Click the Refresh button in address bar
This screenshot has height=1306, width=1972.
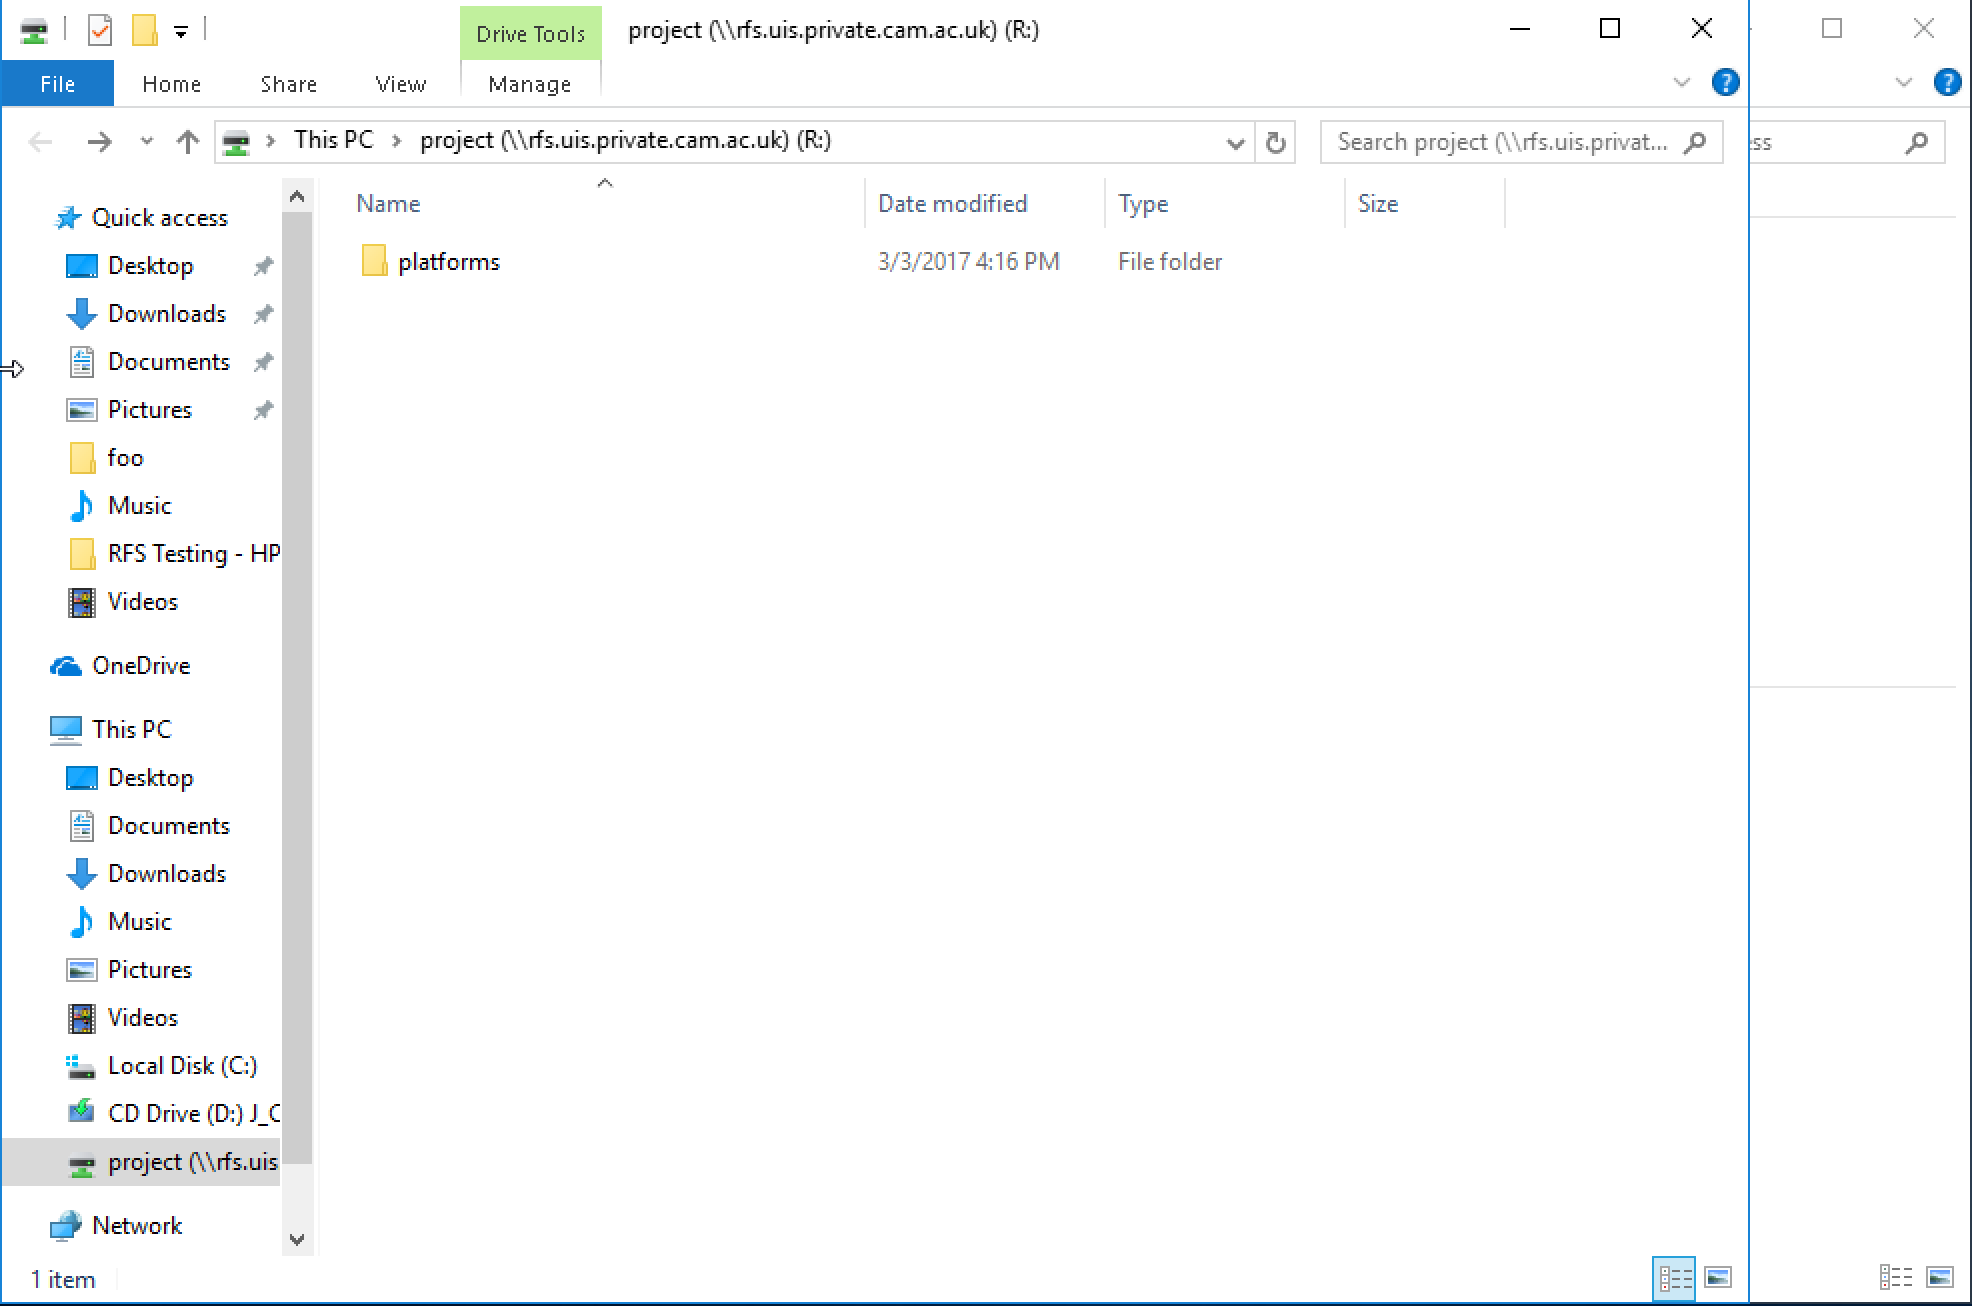pyautogui.click(x=1275, y=143)
